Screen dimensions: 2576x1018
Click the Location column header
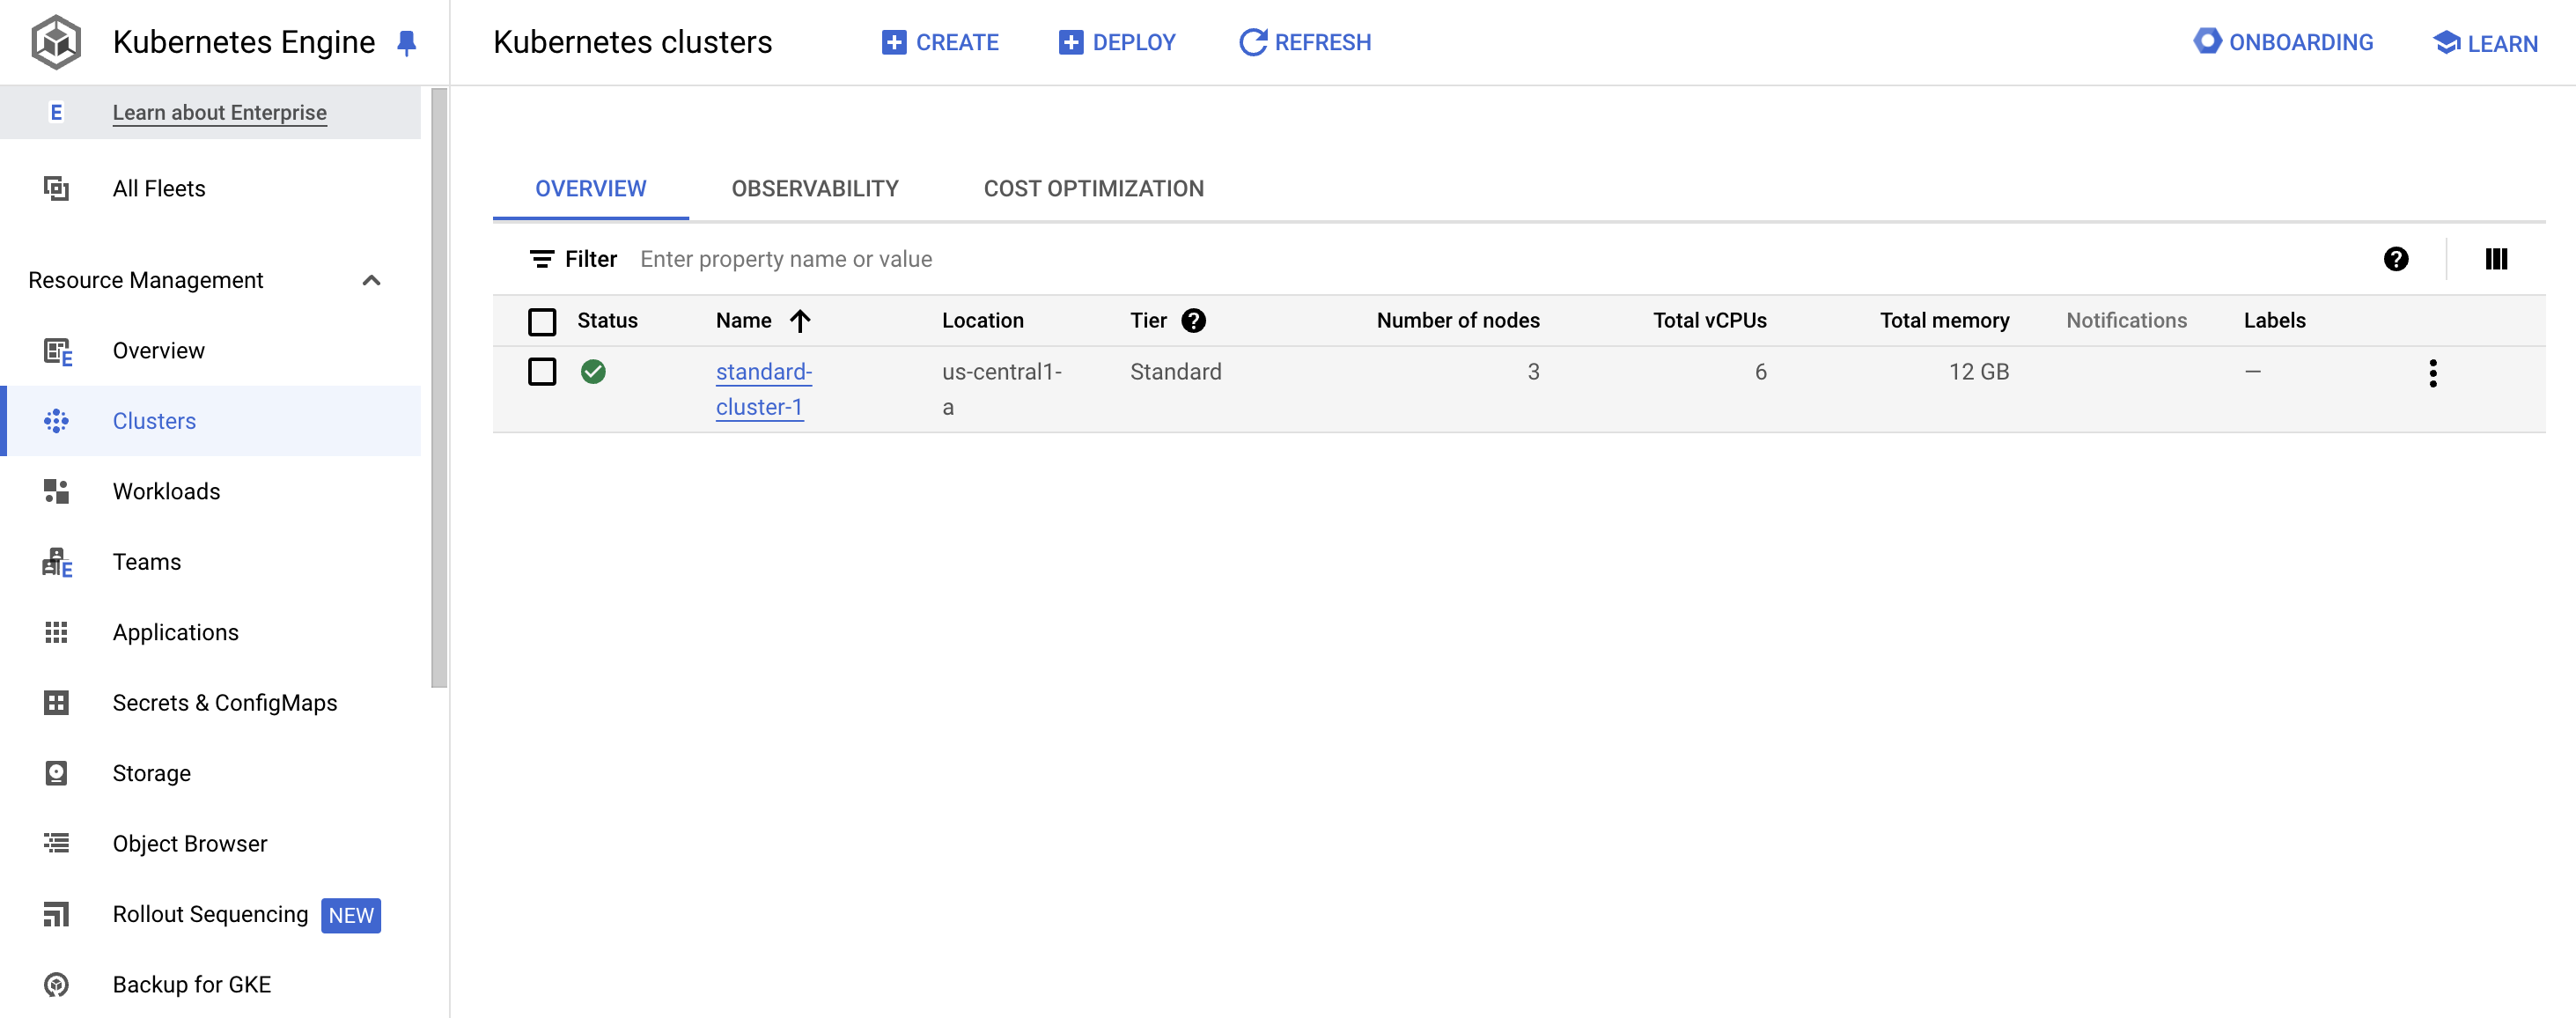982,320
